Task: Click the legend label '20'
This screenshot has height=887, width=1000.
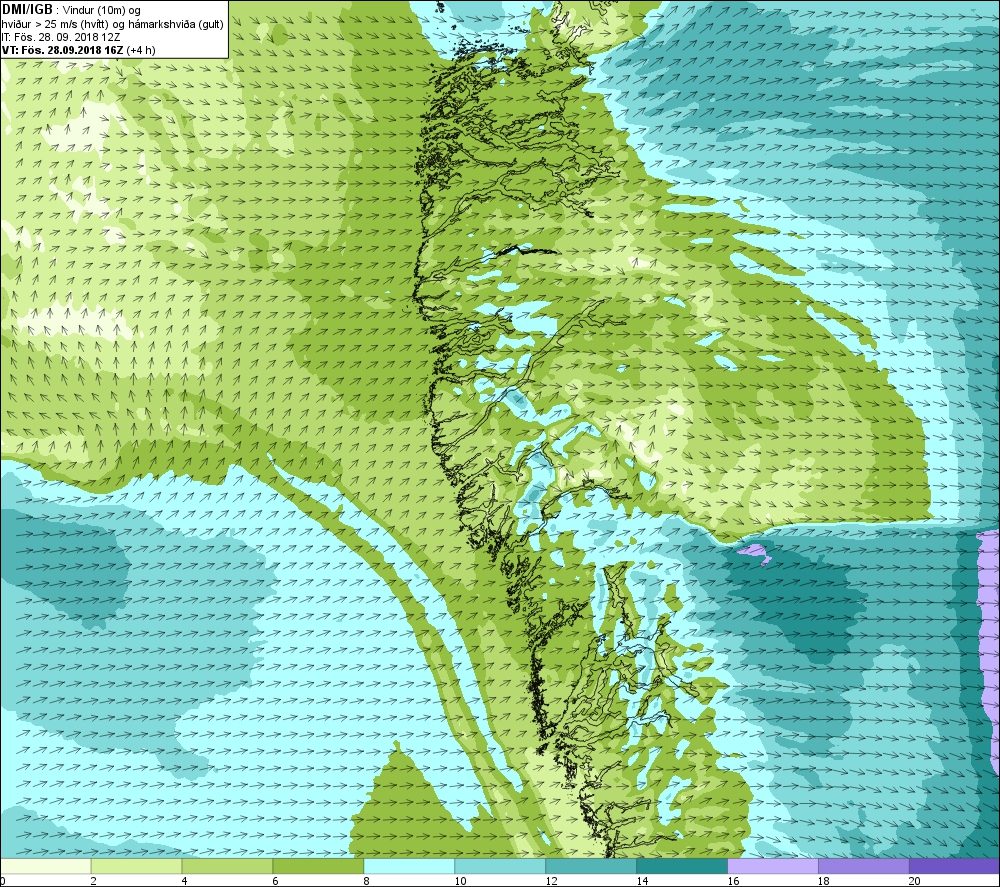Action: (x=915, y=881)
